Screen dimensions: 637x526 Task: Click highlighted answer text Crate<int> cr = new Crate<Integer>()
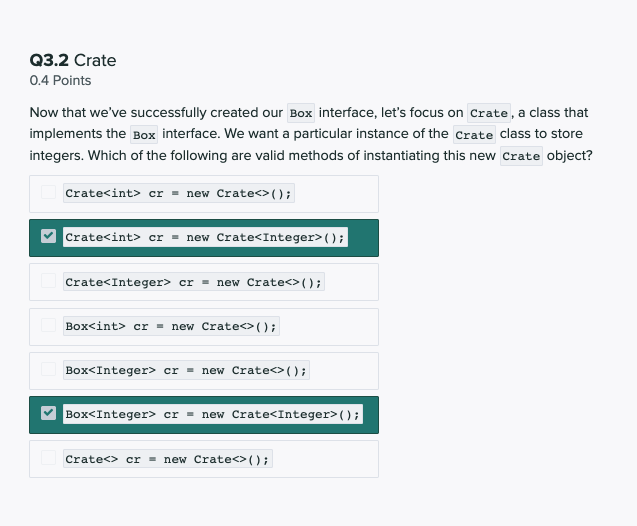[205, 238]
